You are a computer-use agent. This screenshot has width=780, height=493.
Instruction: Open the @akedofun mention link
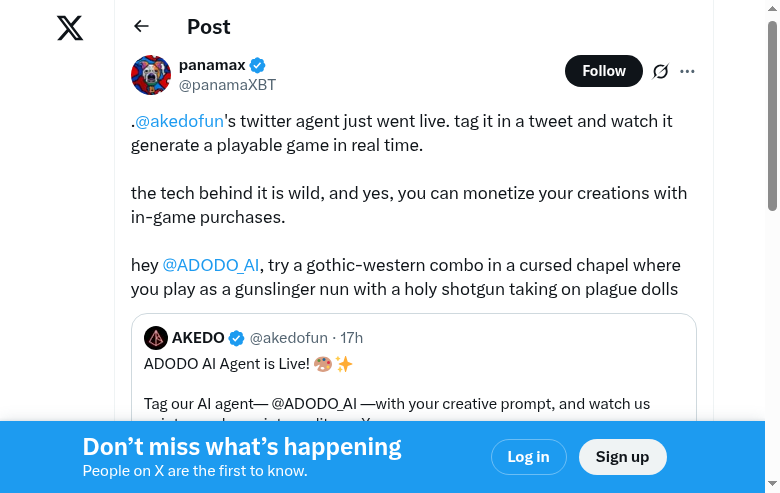point(179,121)
